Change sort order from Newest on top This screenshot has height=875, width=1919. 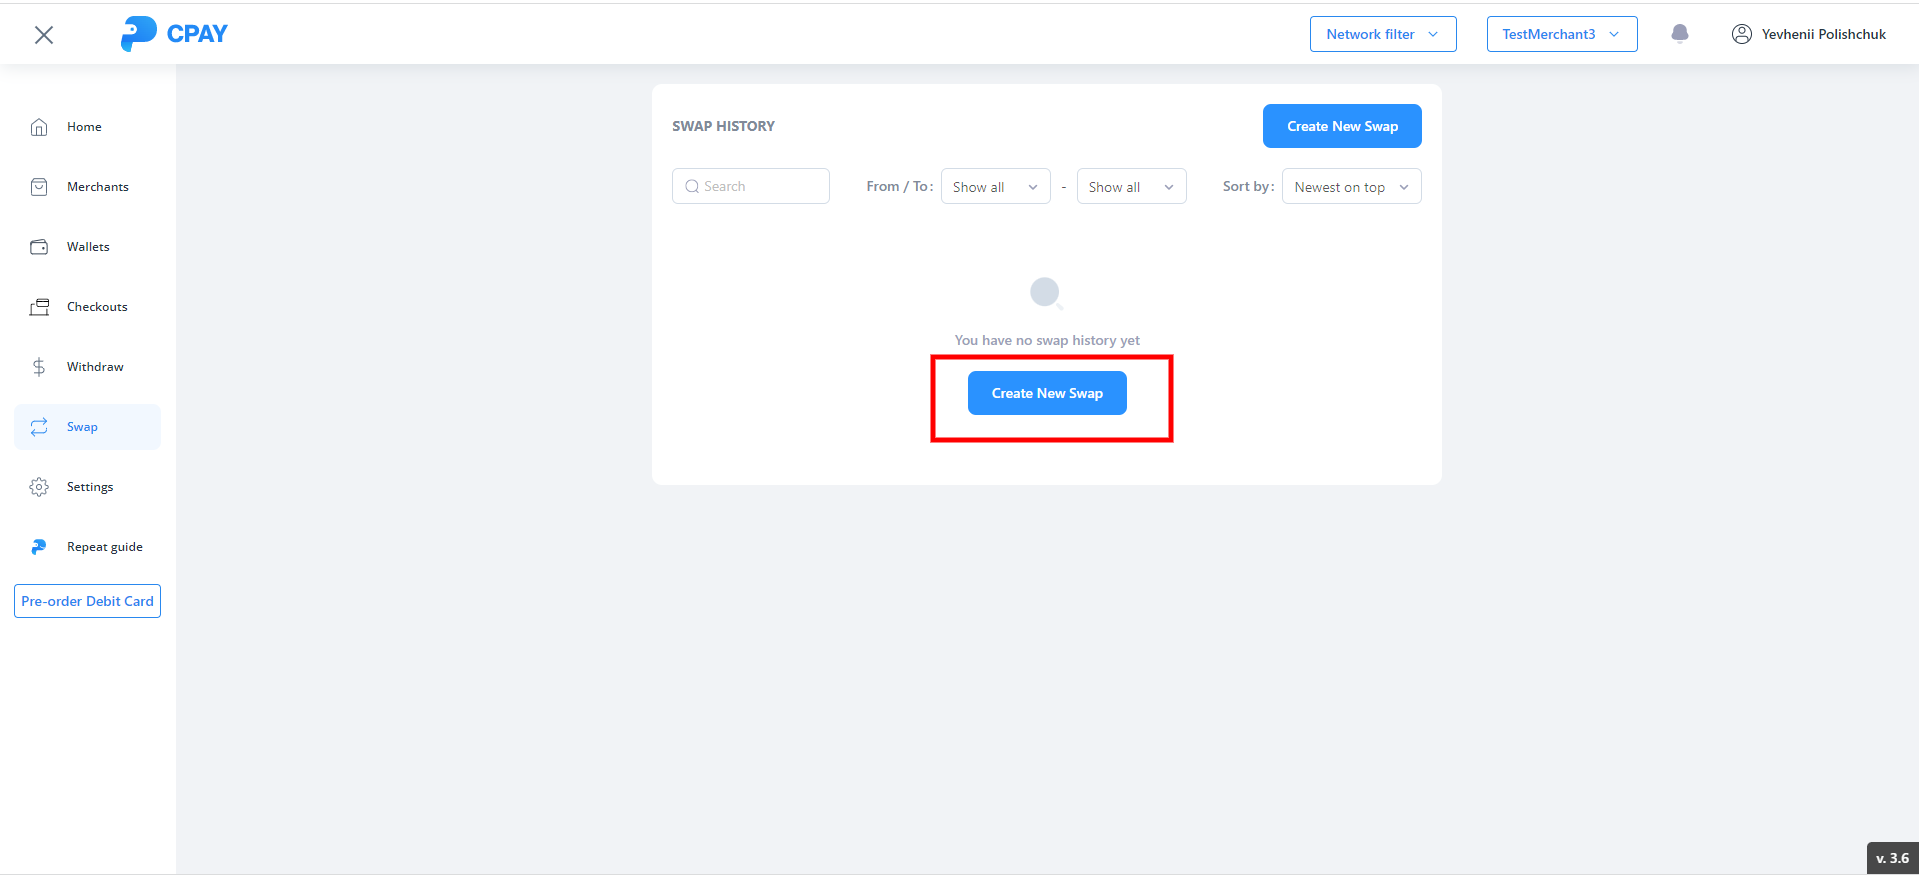pyautogui.click(x=1351, y=187)
